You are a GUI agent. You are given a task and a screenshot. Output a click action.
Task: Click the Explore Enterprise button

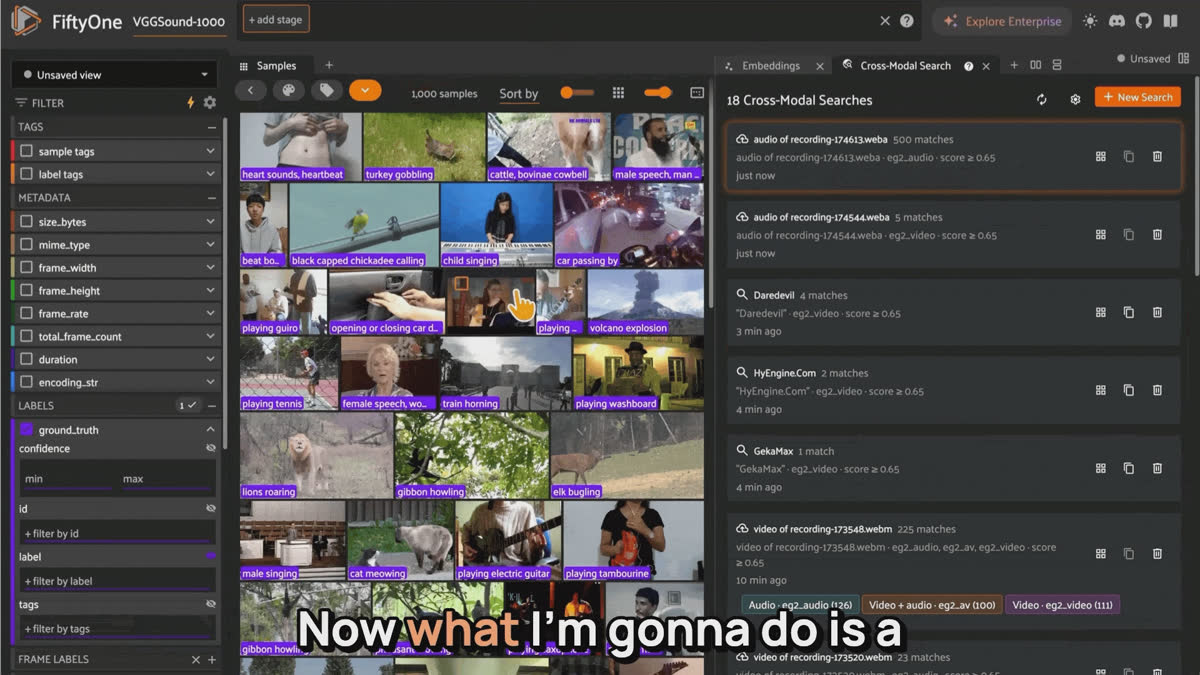1002,21
